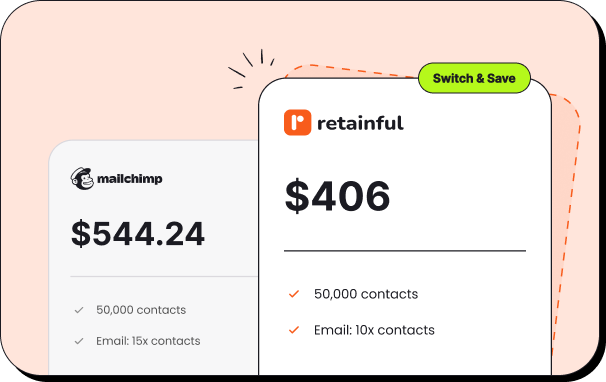
Task: Click the sparkle burst lines decoration
Action: pos(252,68)
